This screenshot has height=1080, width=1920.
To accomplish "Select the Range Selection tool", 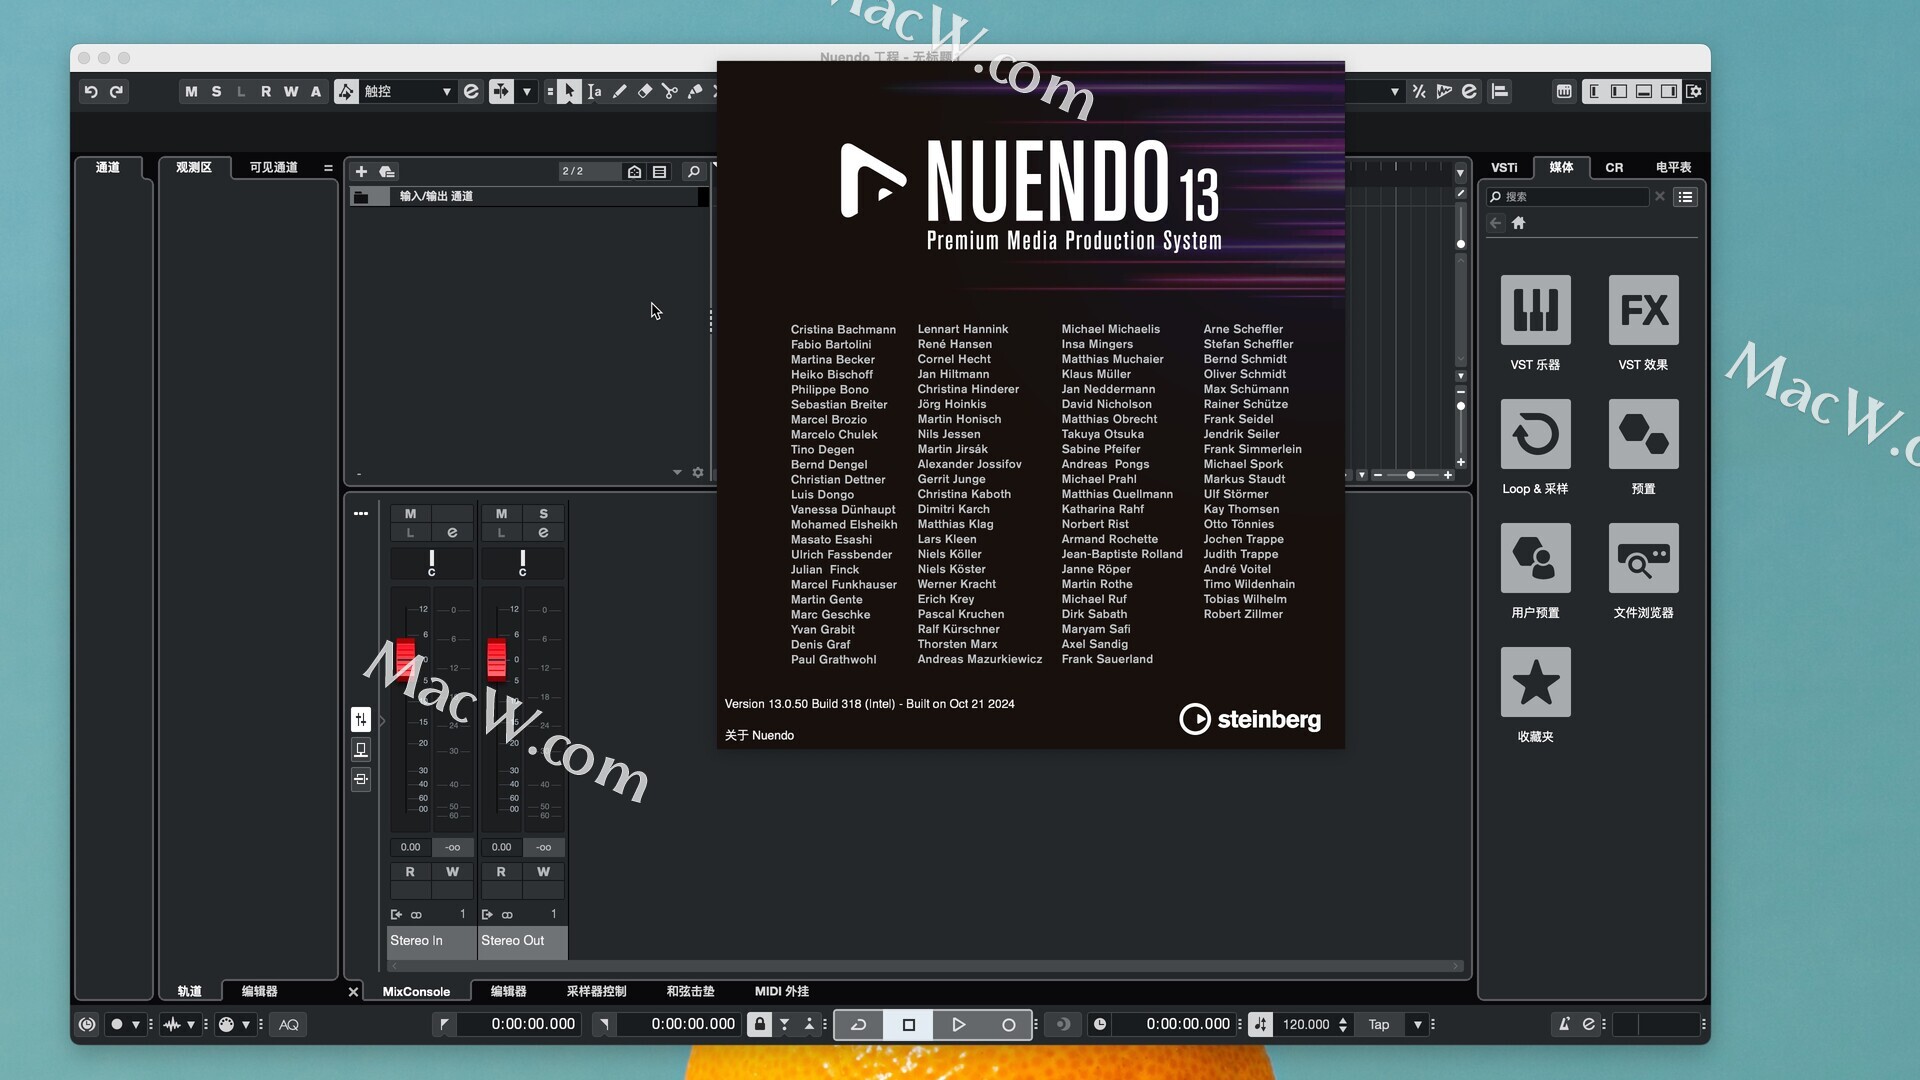I will click(x=594, y=91).
